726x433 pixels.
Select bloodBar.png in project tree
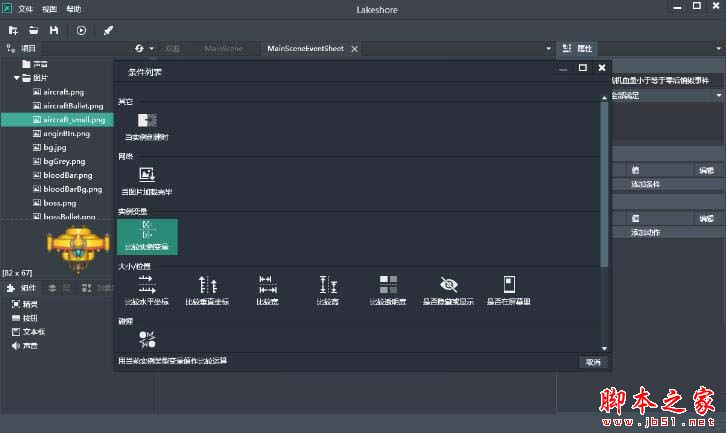pyautogui.click(x=63, y=175)
